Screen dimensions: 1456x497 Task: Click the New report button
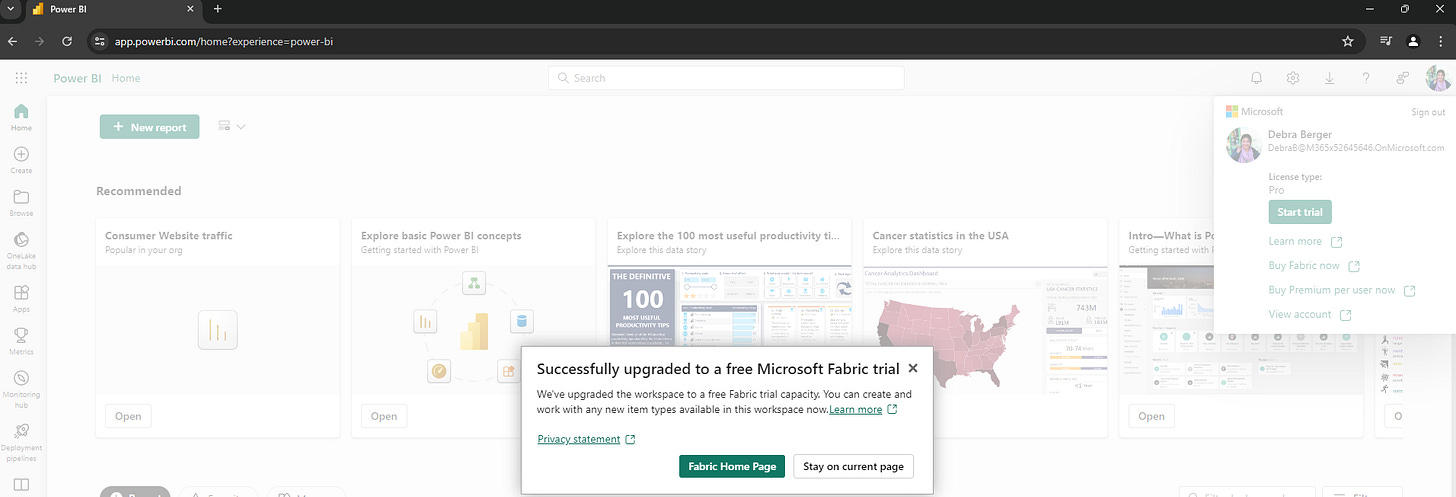tap(150, 127)
